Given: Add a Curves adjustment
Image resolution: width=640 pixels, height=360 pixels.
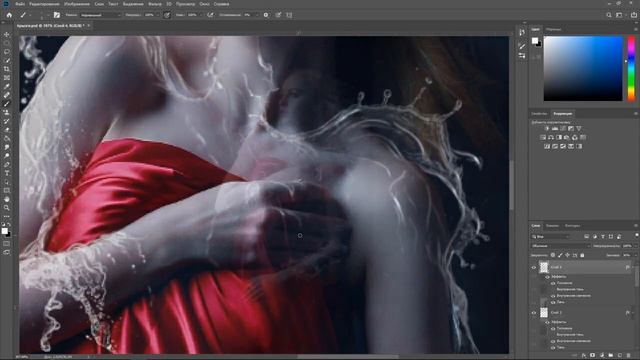Looking at the screenshot, I should click(563, 129).
